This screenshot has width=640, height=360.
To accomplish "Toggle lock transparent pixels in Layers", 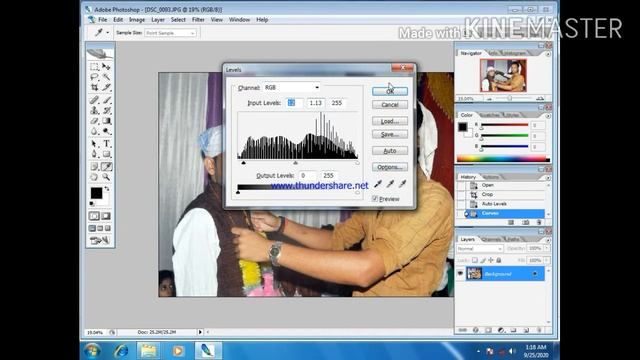I will click(x=475, y=260).
